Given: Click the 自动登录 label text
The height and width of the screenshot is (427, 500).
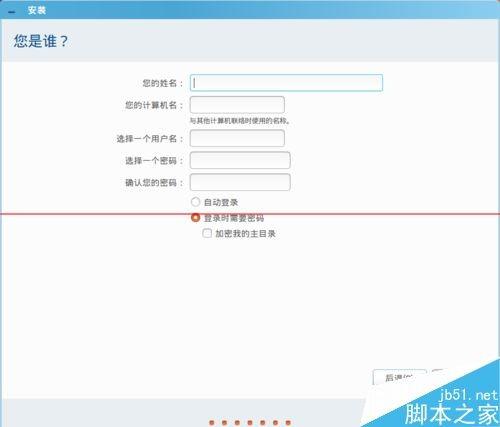Looking at the screenshot, I should tap(221, 202).
